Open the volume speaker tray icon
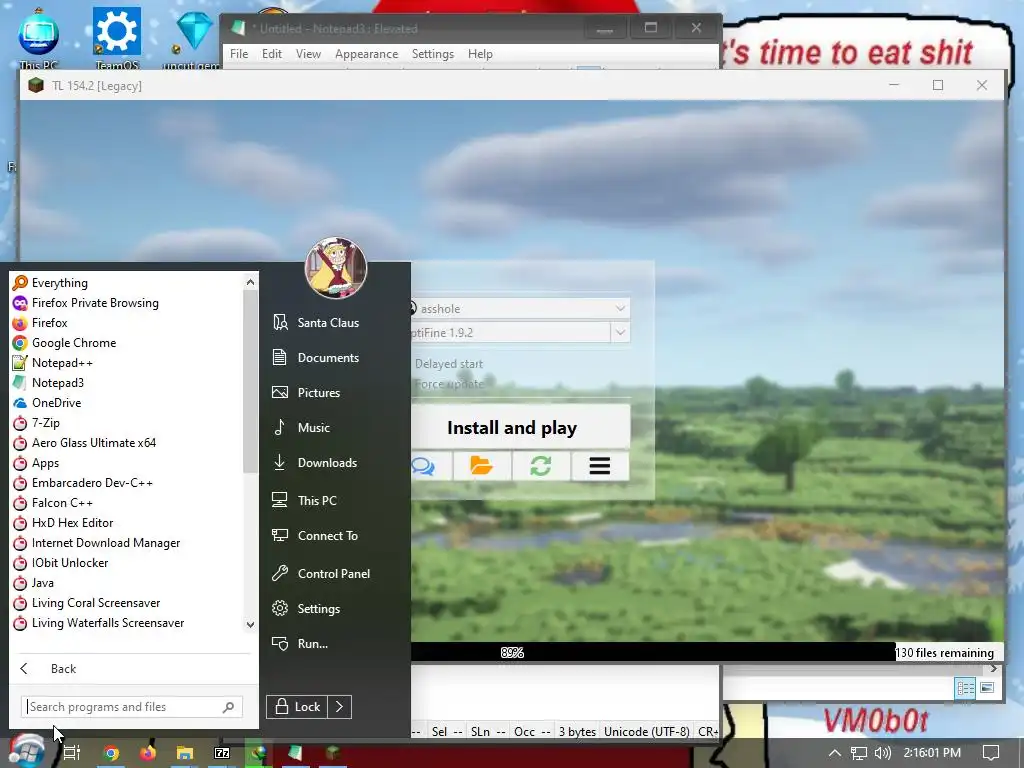The width and height of the screenshot is (1024, 768). tap(882, 753)
